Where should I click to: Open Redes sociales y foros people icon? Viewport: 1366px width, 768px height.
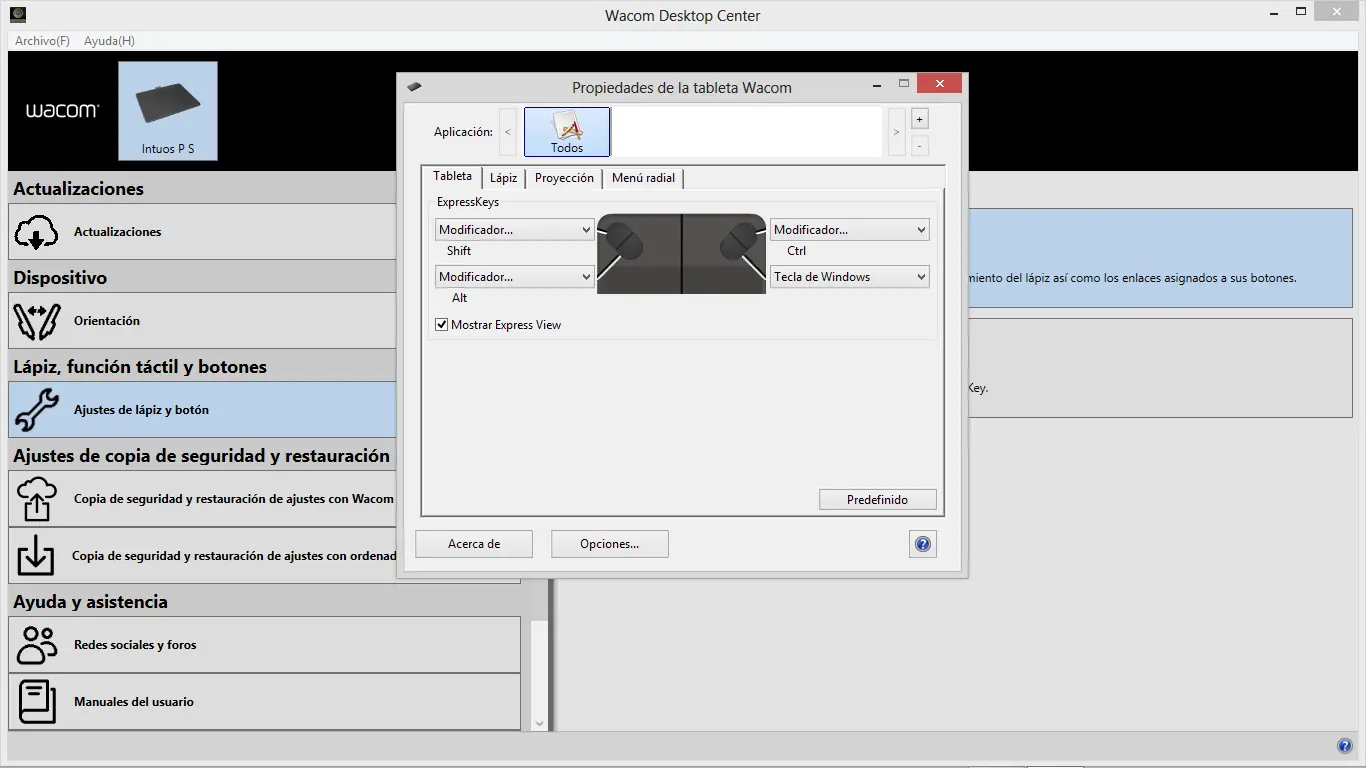37,644
